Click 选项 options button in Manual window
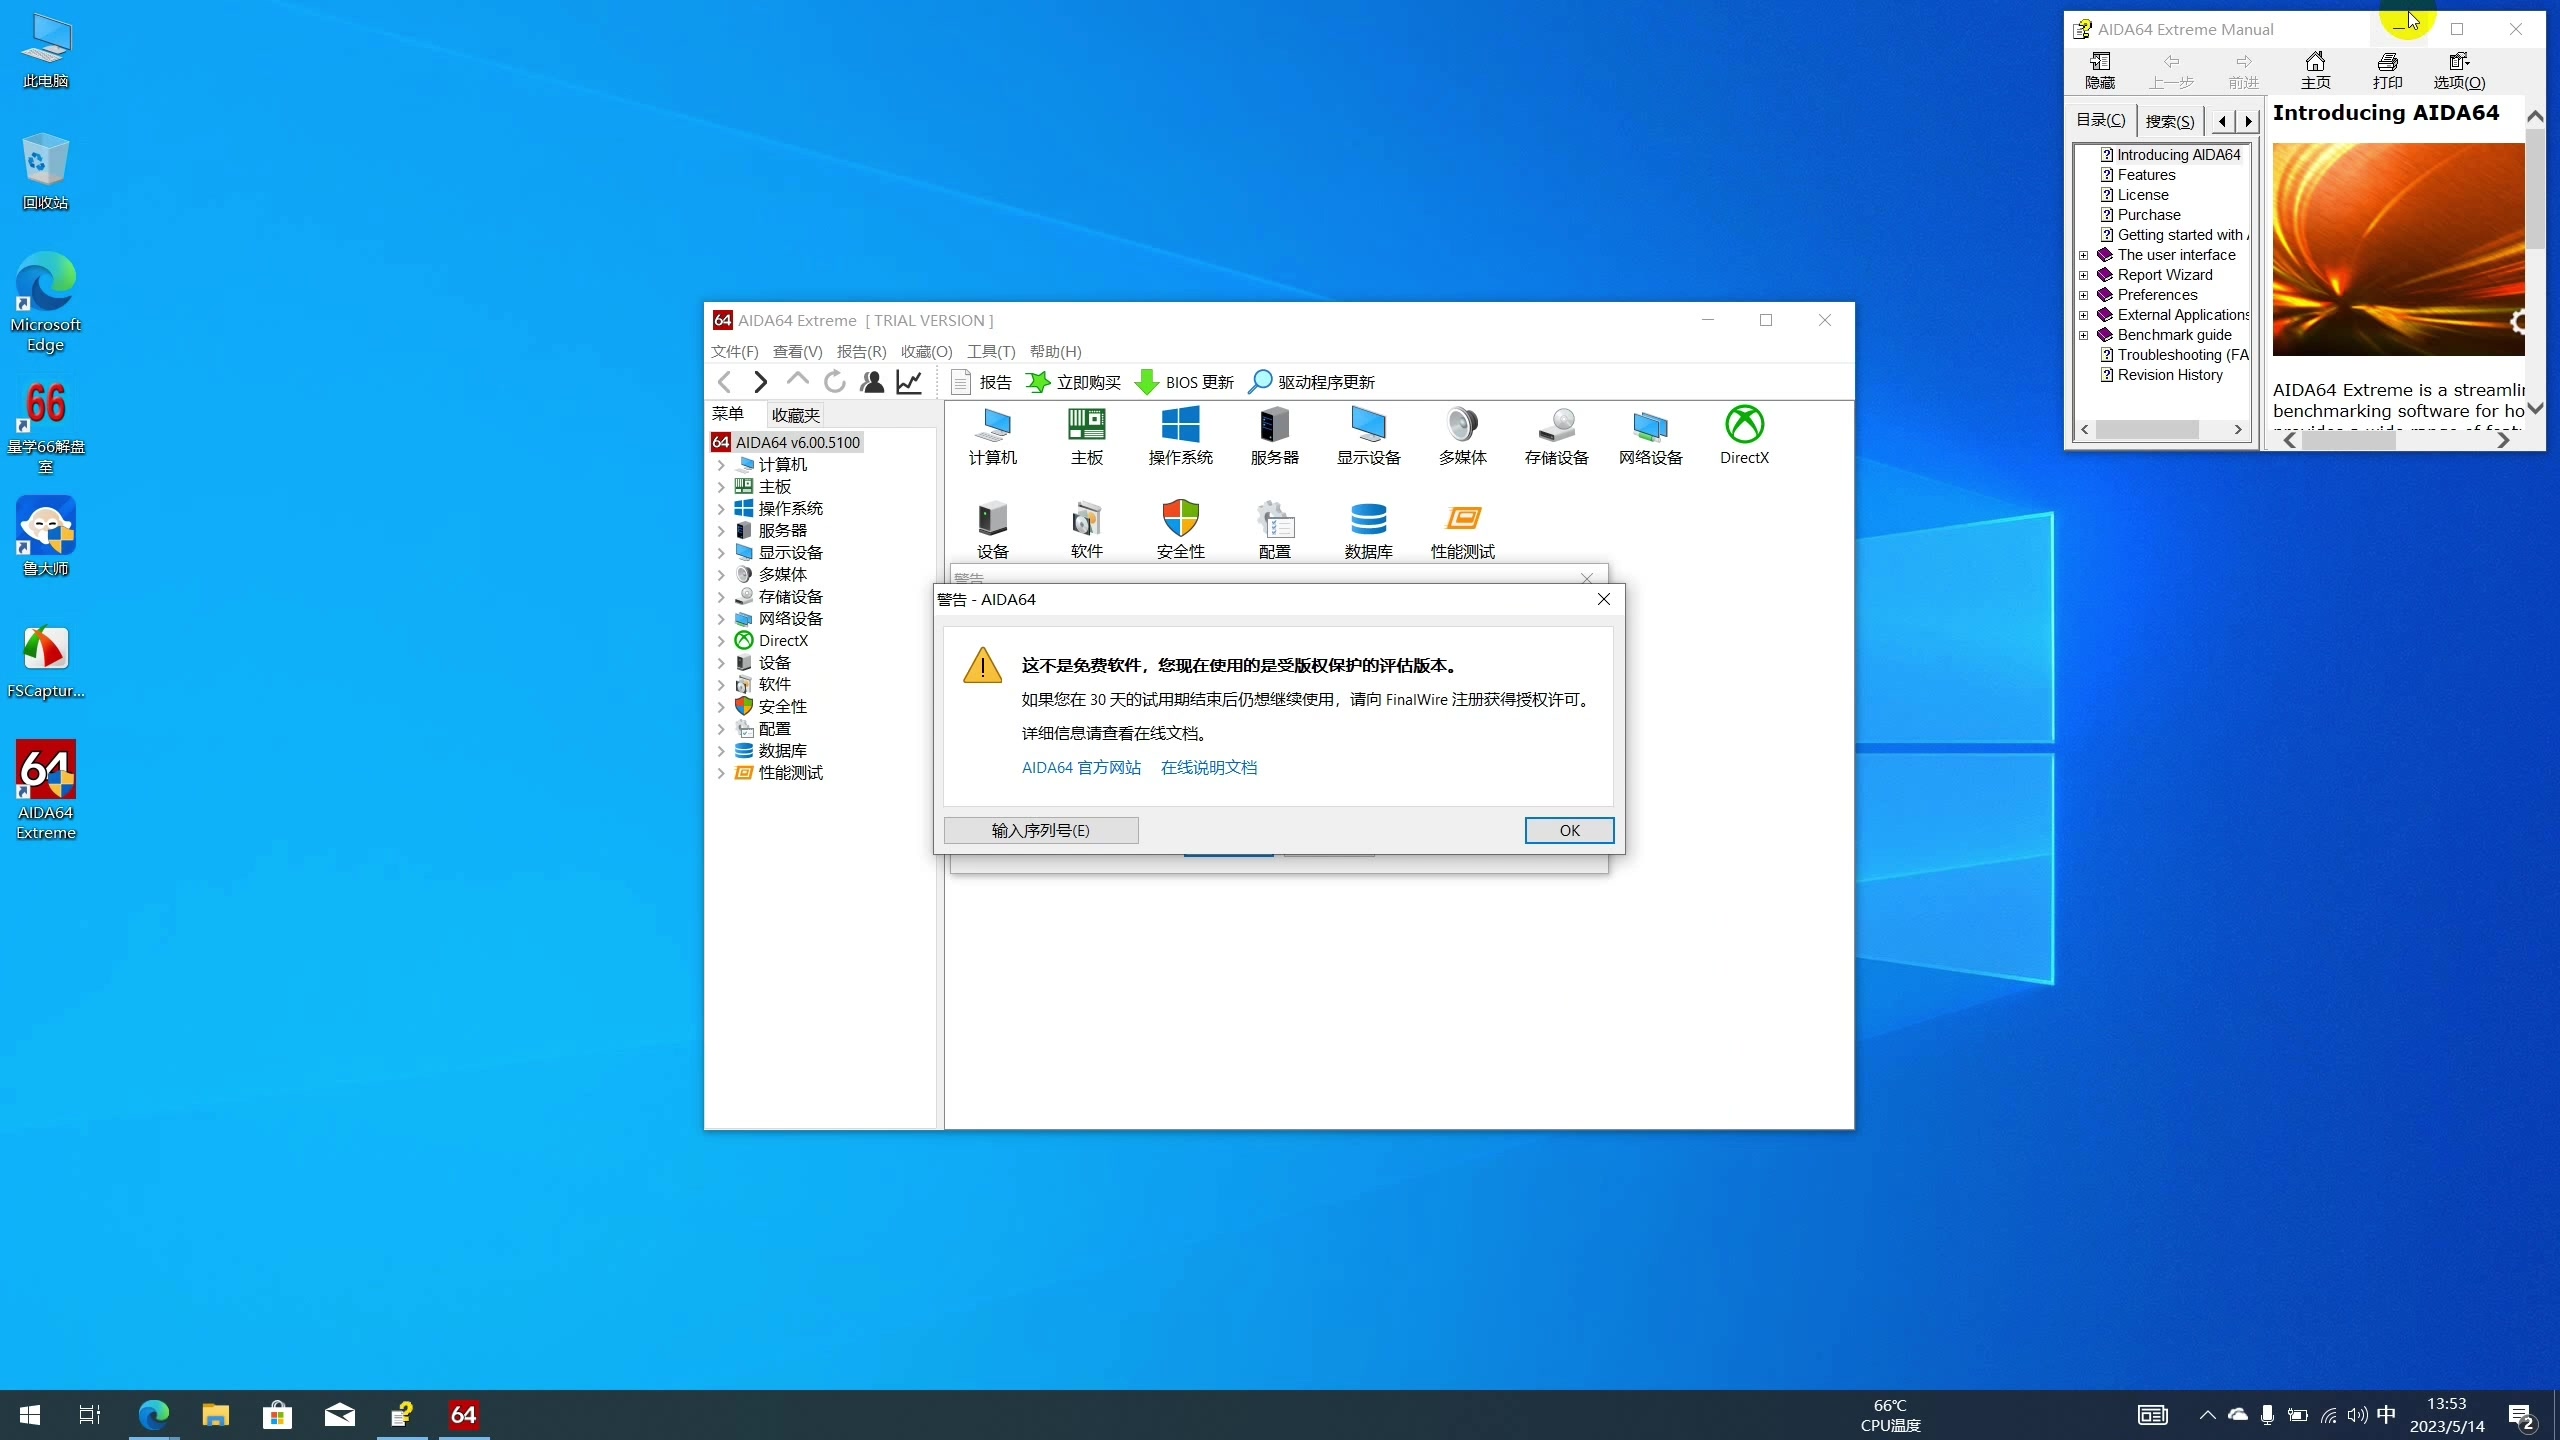Image resolution: width=2560 pixels, height=1440 pixels. pos(2459,71)
